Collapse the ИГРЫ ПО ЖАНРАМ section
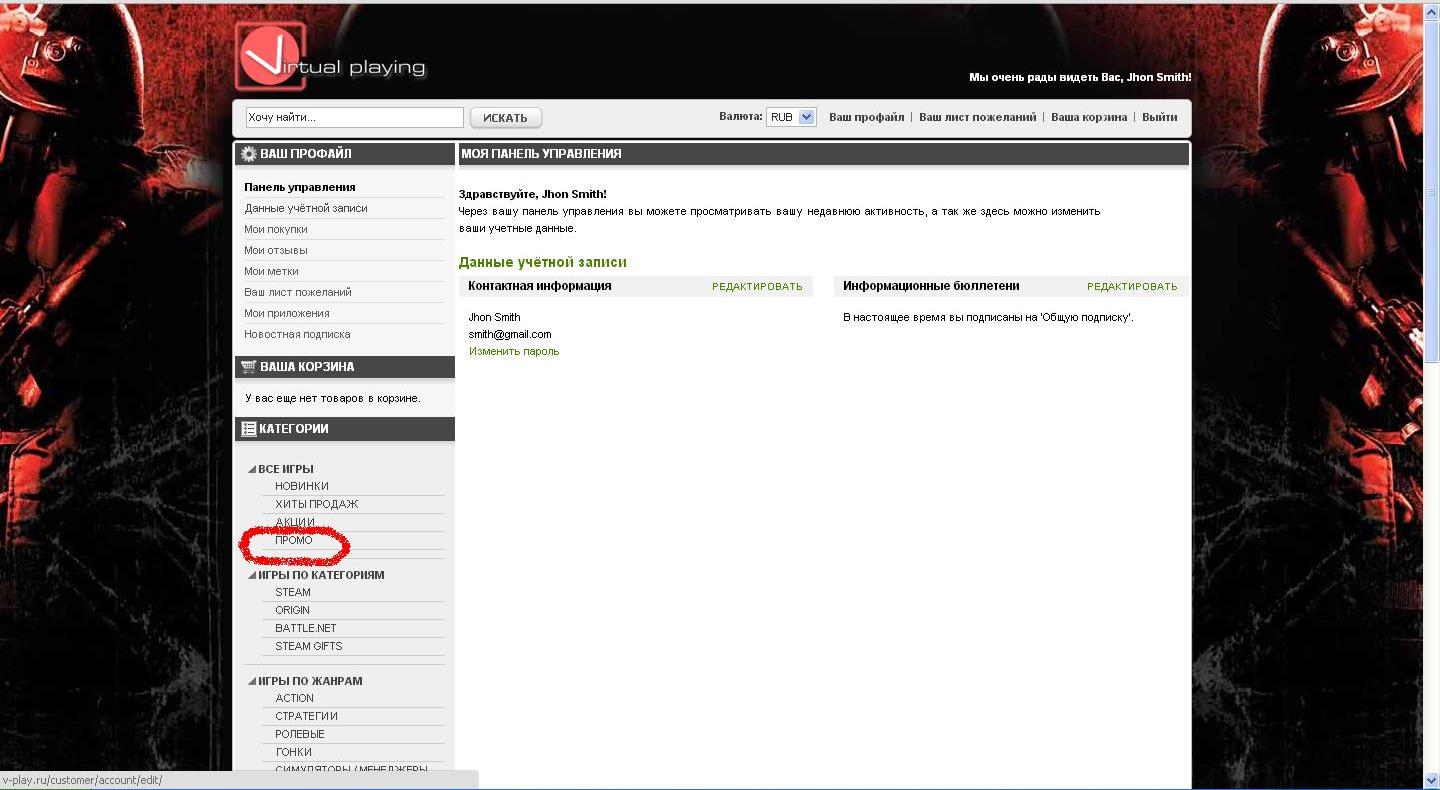Viewport: 1440px width, 790px height. (252, 681)
